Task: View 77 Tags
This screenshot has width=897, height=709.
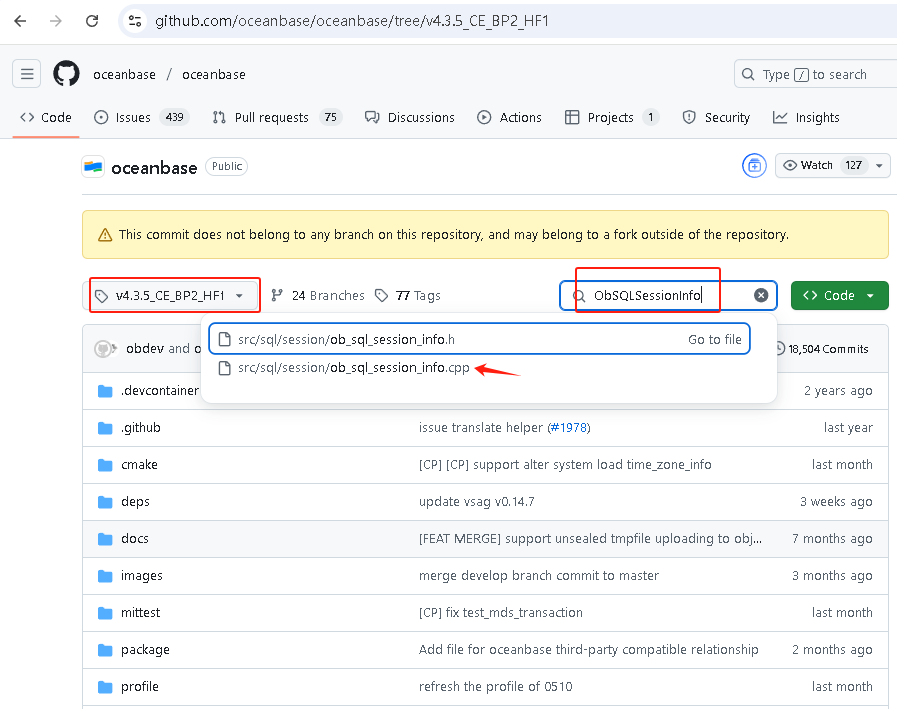Action: point(407,295)
